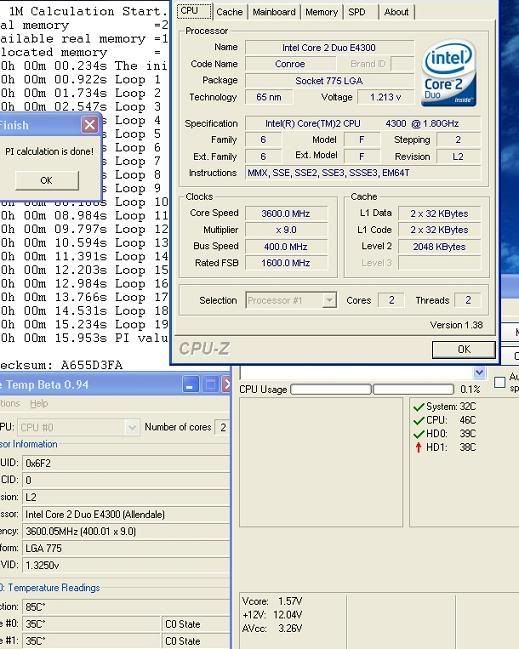Click the Core Speed 3600.0 MHz field
Image resolution: width=519 pixels, height=649 pixels.
(x=286, y=214)
